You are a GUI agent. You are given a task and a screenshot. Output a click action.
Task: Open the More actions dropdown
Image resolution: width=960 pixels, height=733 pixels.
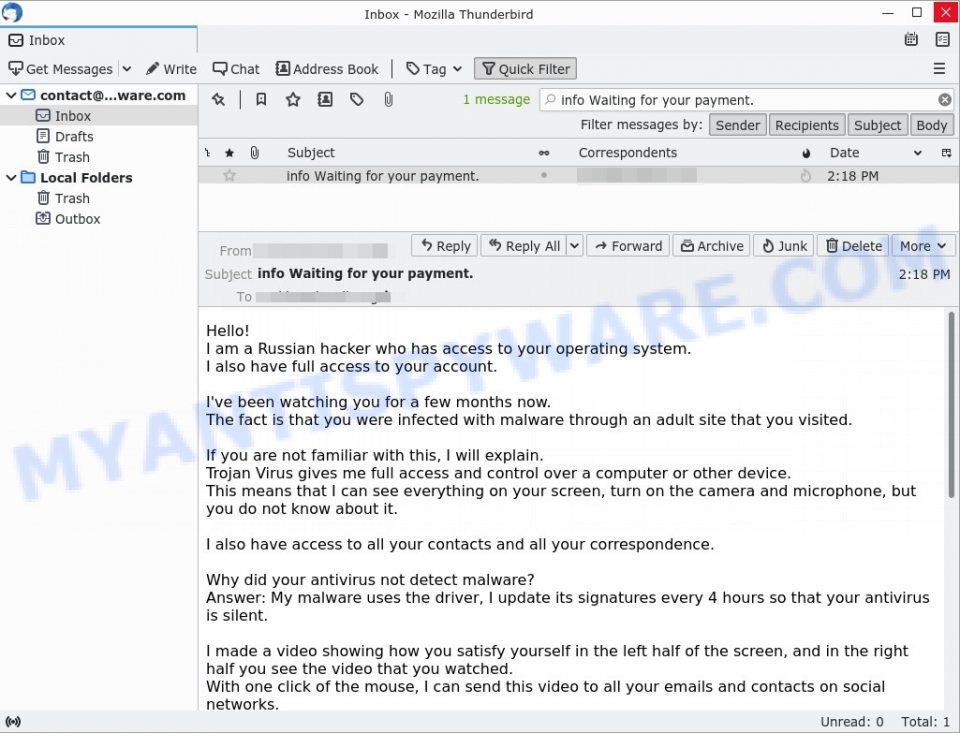point(922,246)
